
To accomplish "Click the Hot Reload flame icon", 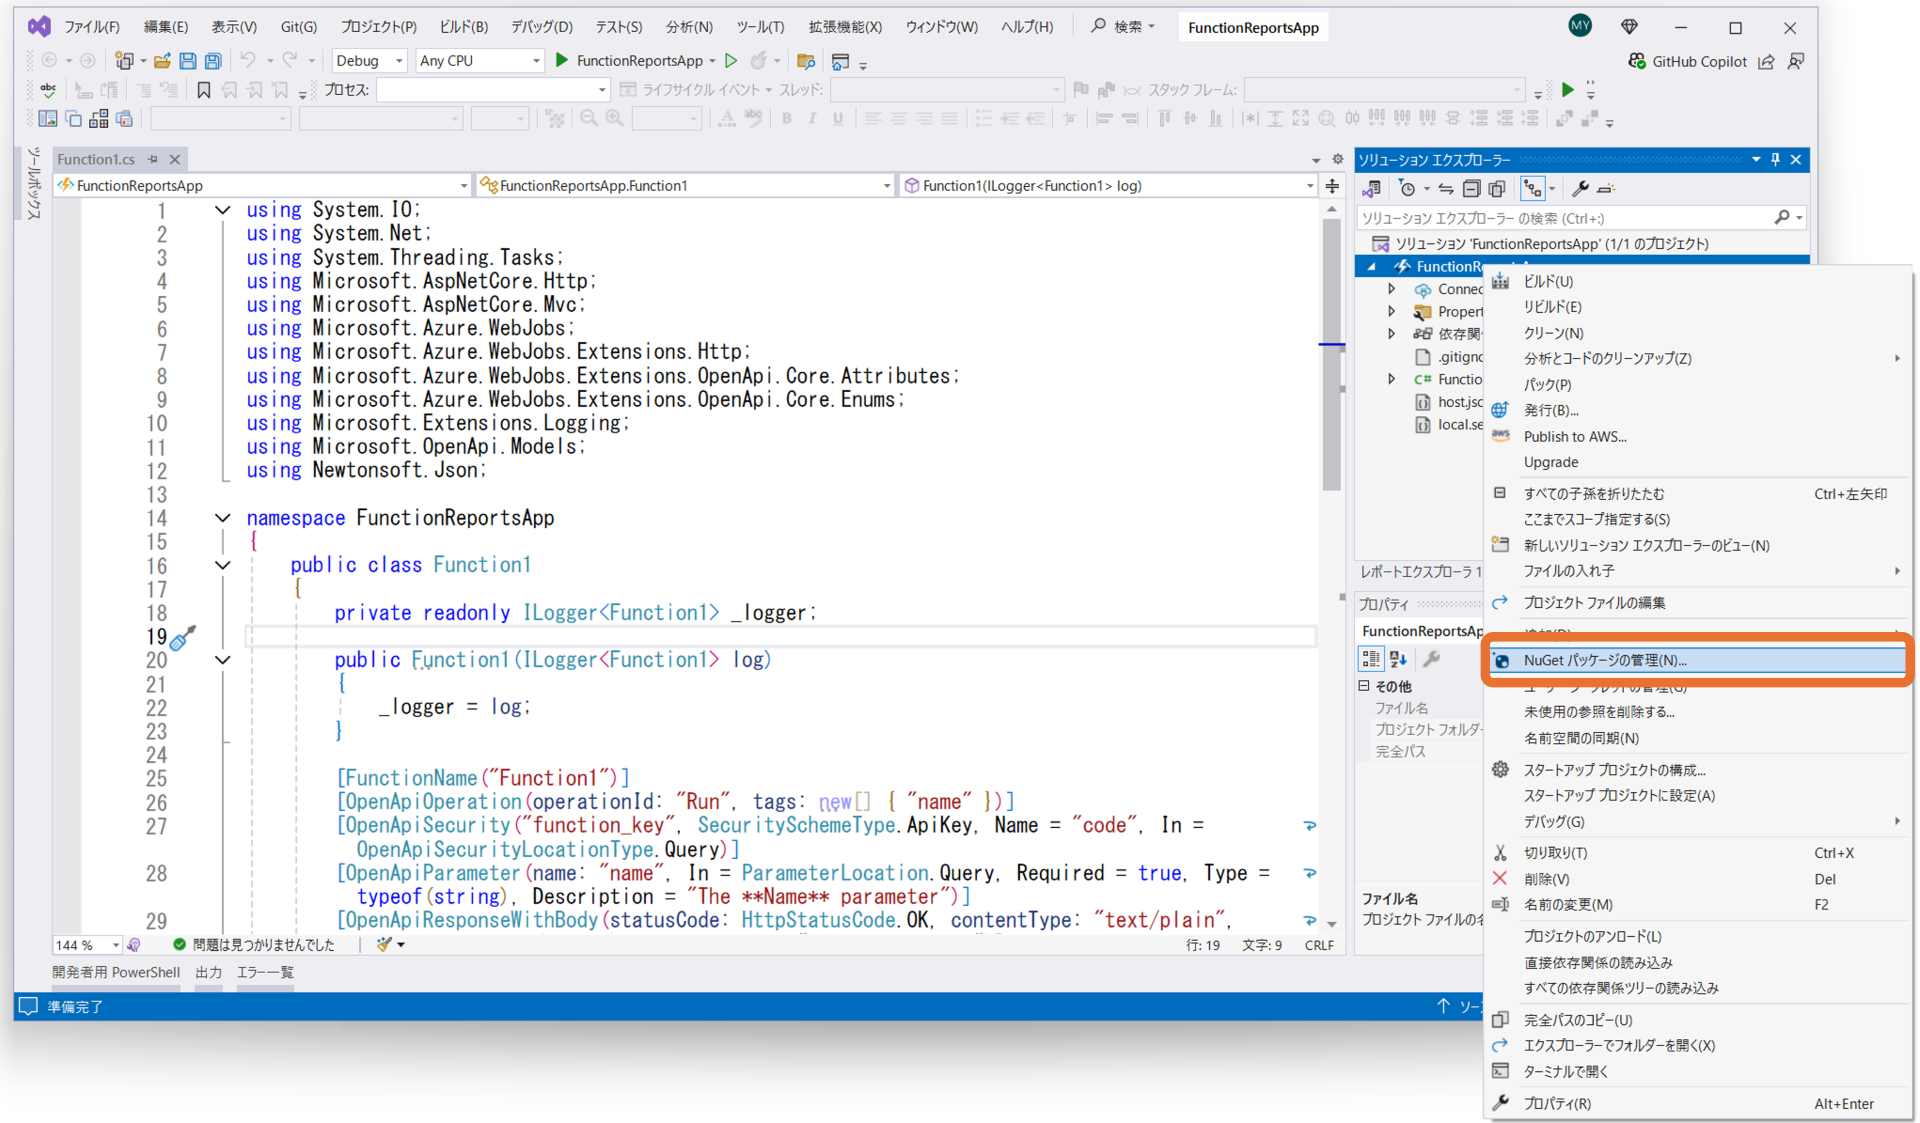I will click(x=759, y=61).
